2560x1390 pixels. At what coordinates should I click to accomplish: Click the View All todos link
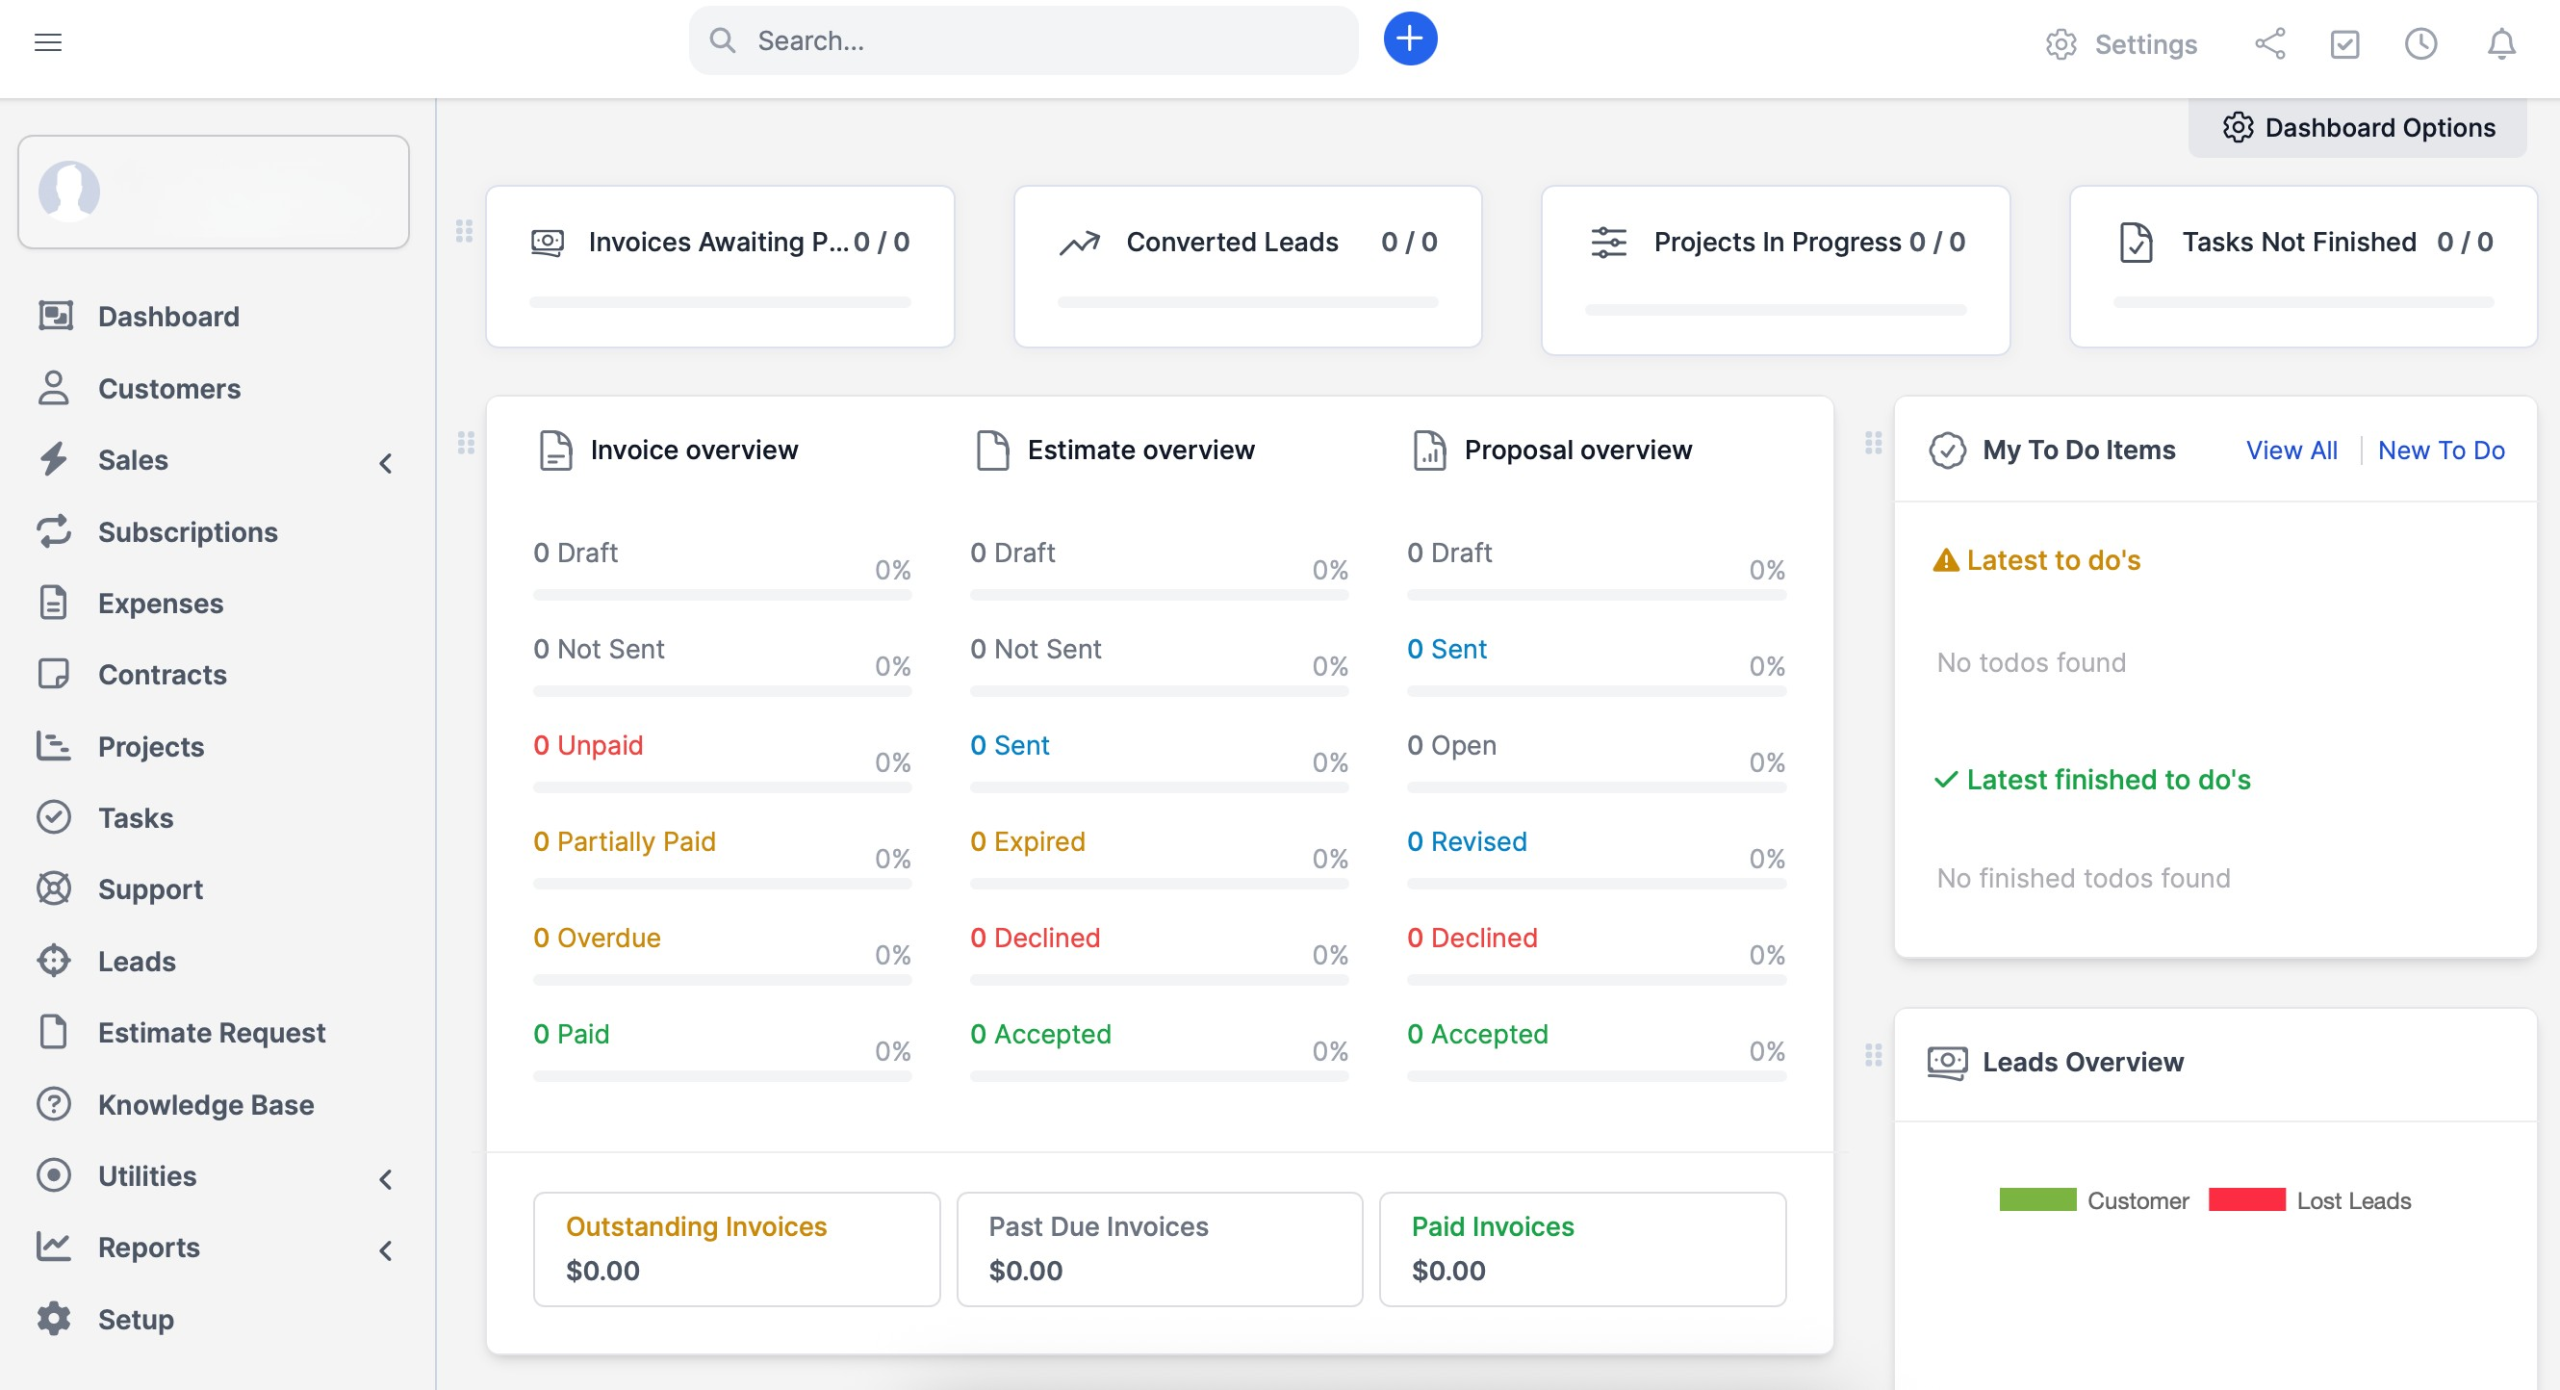[x=2291, y=450]
